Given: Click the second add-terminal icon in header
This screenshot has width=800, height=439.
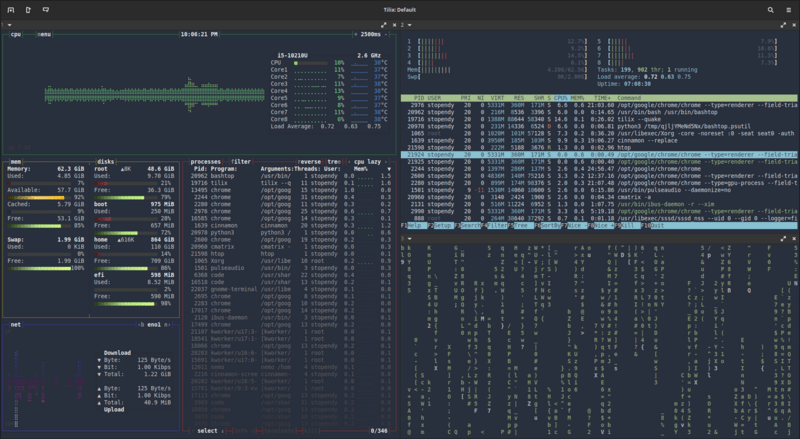Looking at the screenshot, I should (28, 9).
